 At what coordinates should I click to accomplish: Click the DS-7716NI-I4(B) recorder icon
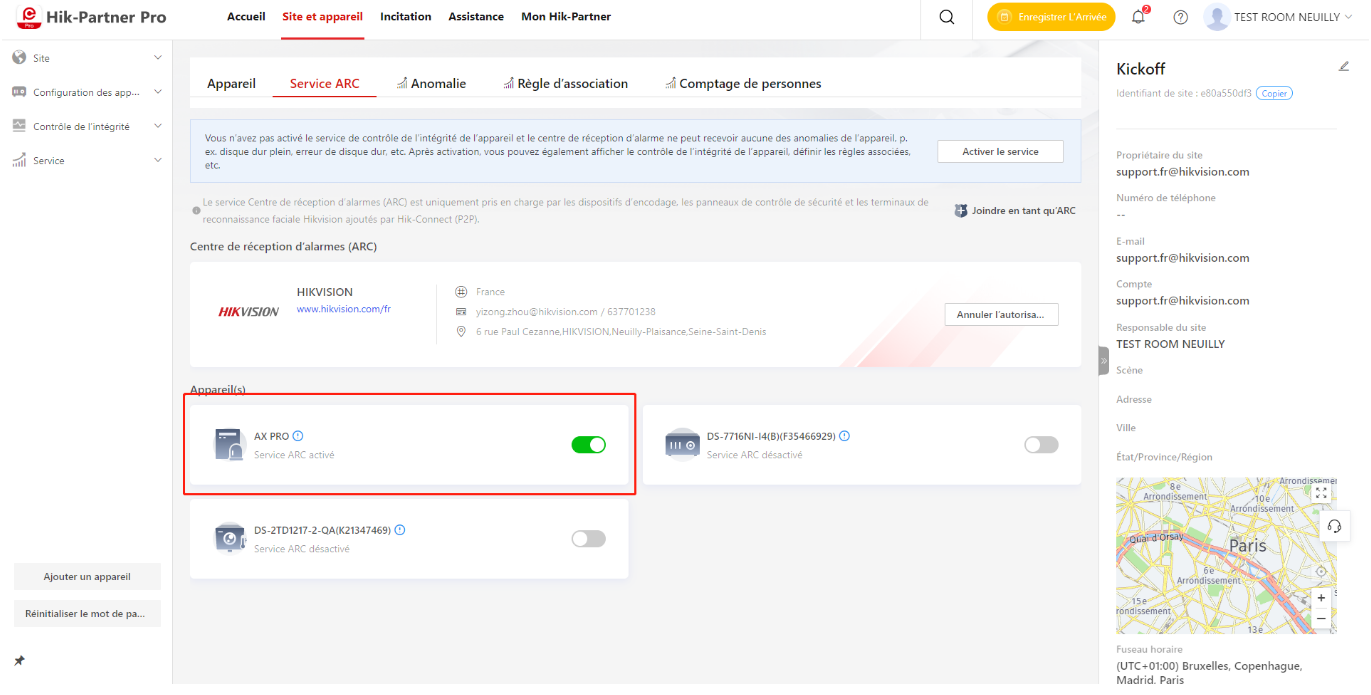(683, 444)
